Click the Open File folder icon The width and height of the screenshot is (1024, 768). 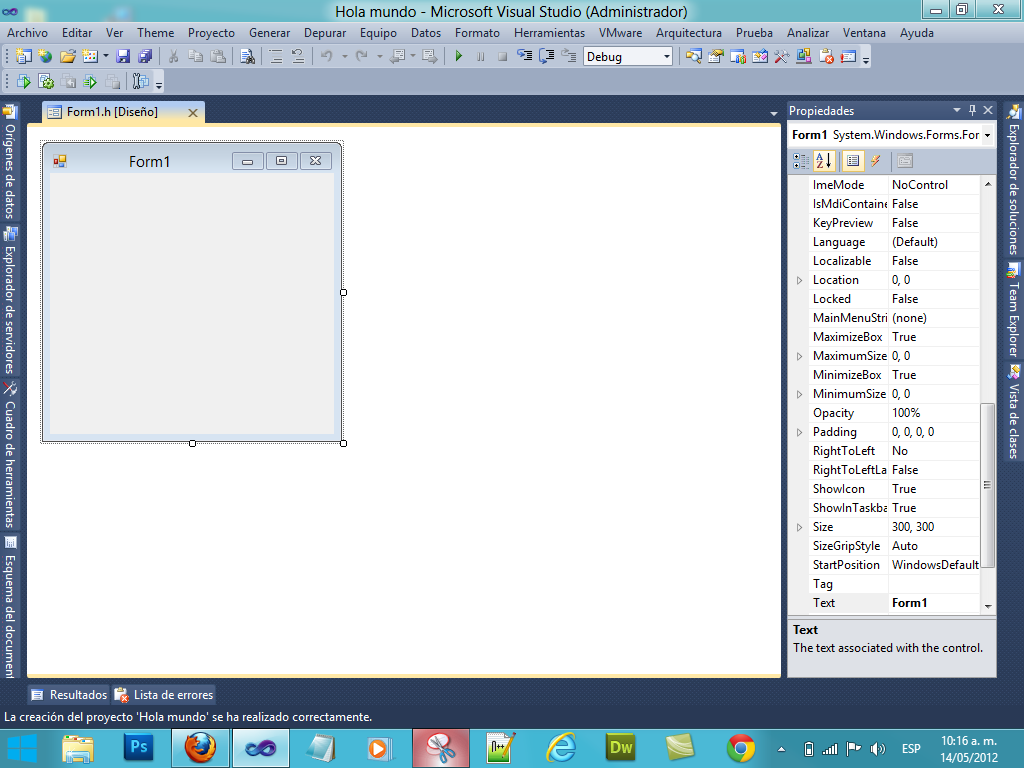point(67,57)
